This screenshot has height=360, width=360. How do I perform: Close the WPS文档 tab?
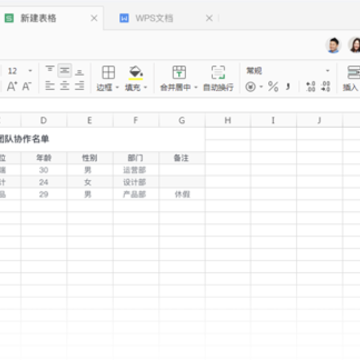click(x=209, y=18)
